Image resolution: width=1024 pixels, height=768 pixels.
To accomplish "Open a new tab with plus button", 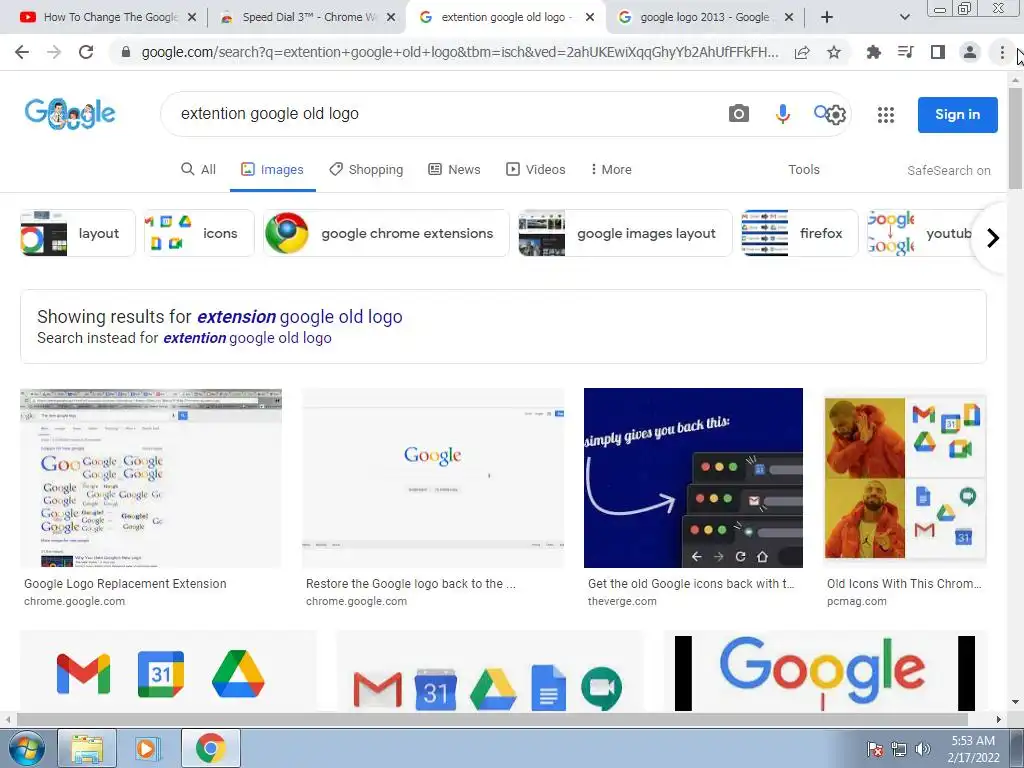I will pyautogui.click(x=826, y=17).
